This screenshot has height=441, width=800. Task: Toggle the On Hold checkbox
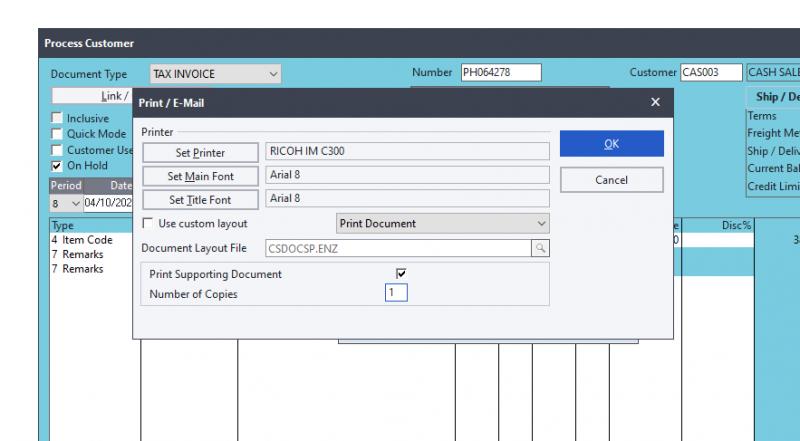[57, 166]
